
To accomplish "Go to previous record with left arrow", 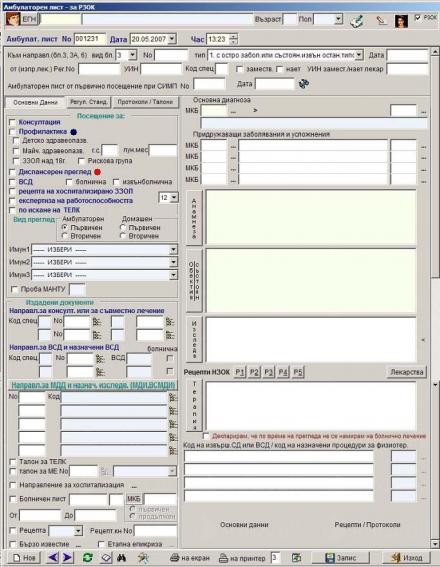I will pos(53,557).
